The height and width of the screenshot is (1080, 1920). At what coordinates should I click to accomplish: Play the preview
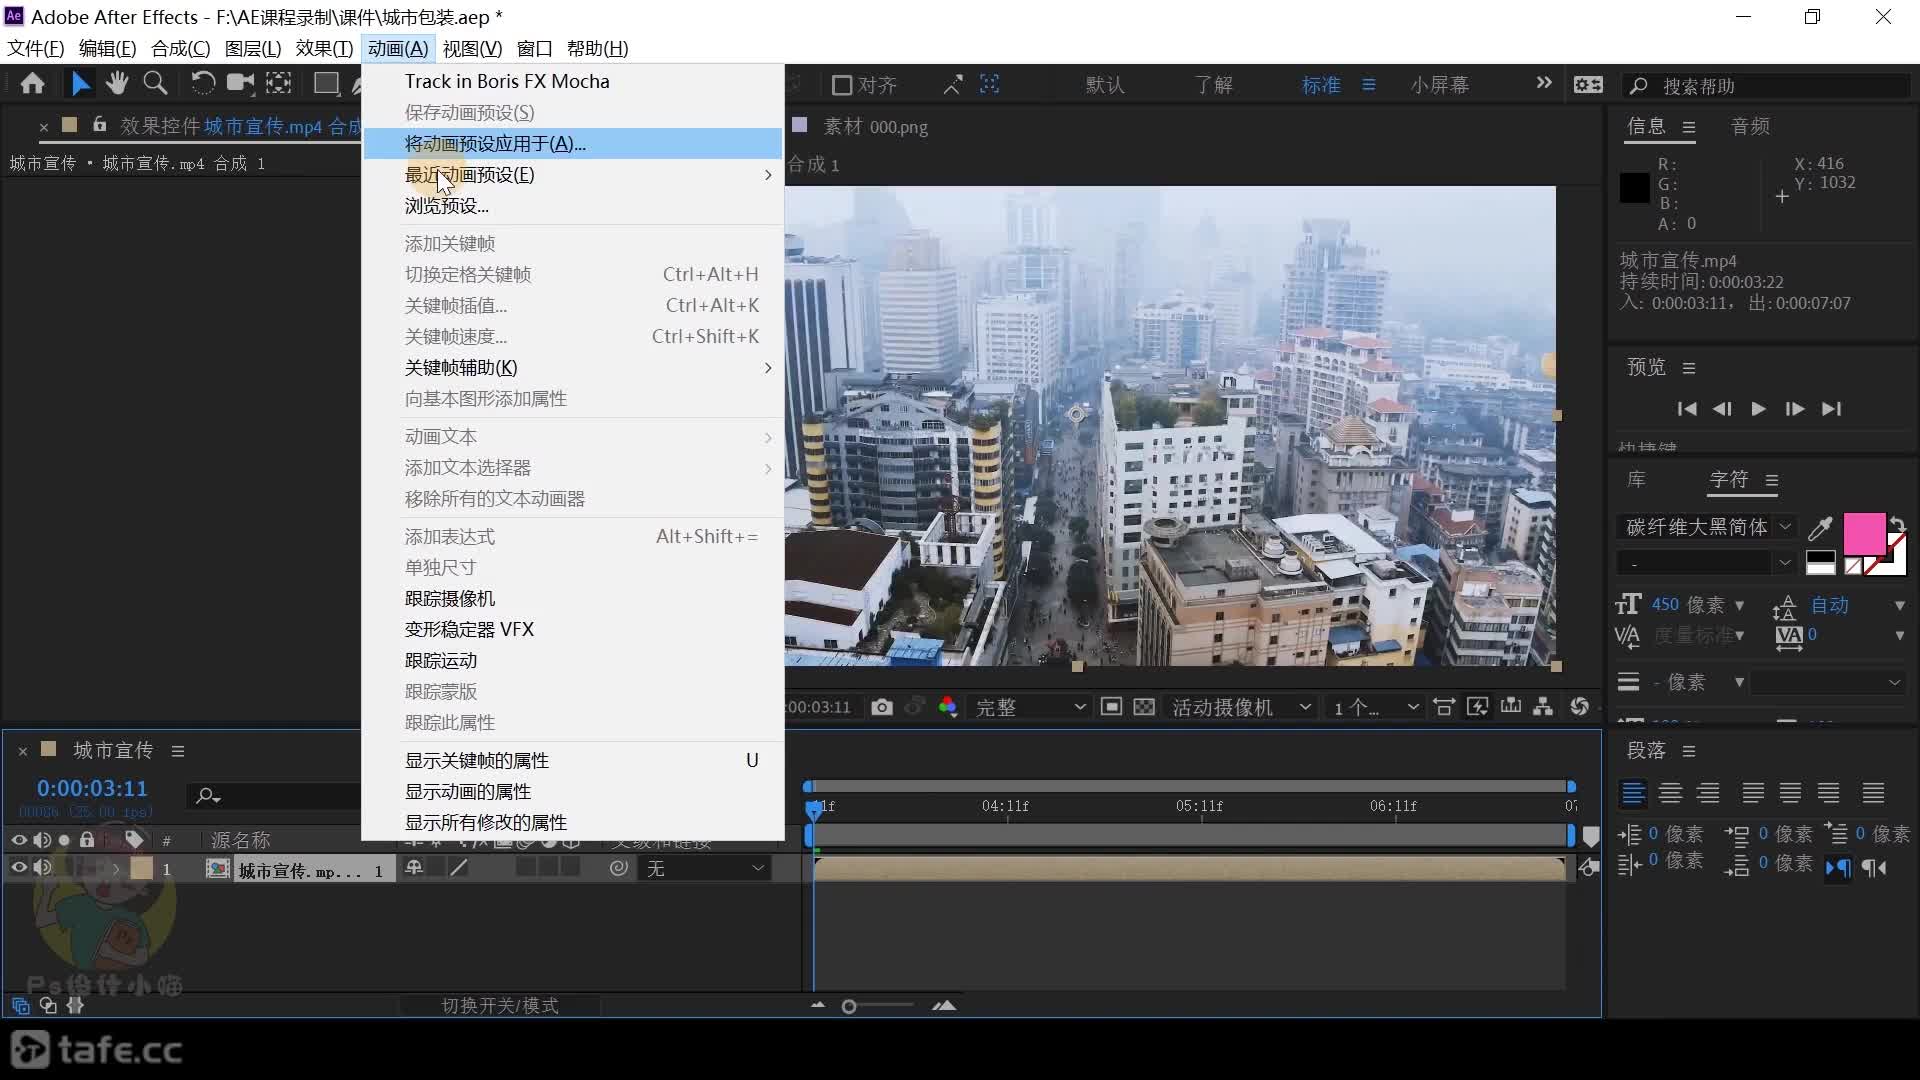click(x=1758, y=409)
